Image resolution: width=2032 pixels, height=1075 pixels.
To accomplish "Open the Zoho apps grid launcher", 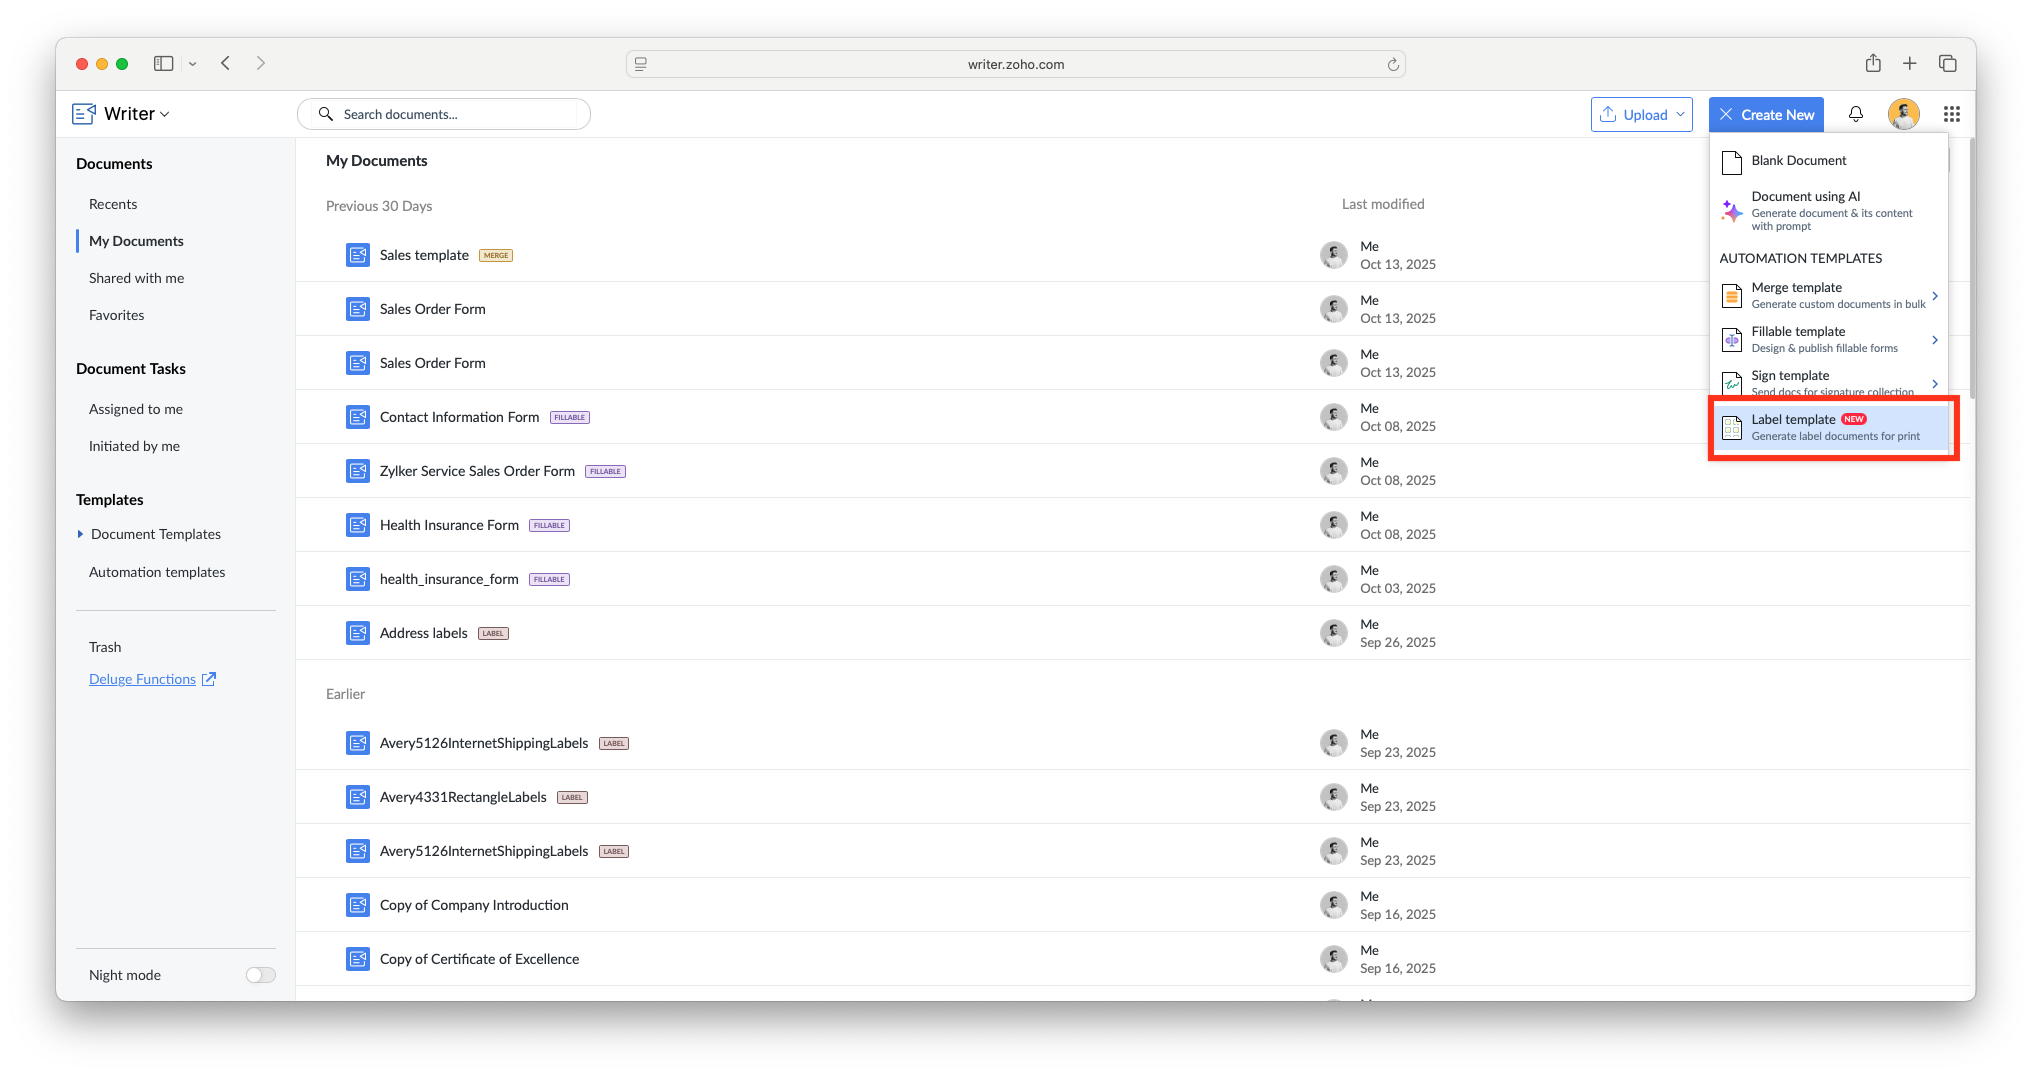I will click(x=1951, y=114).
